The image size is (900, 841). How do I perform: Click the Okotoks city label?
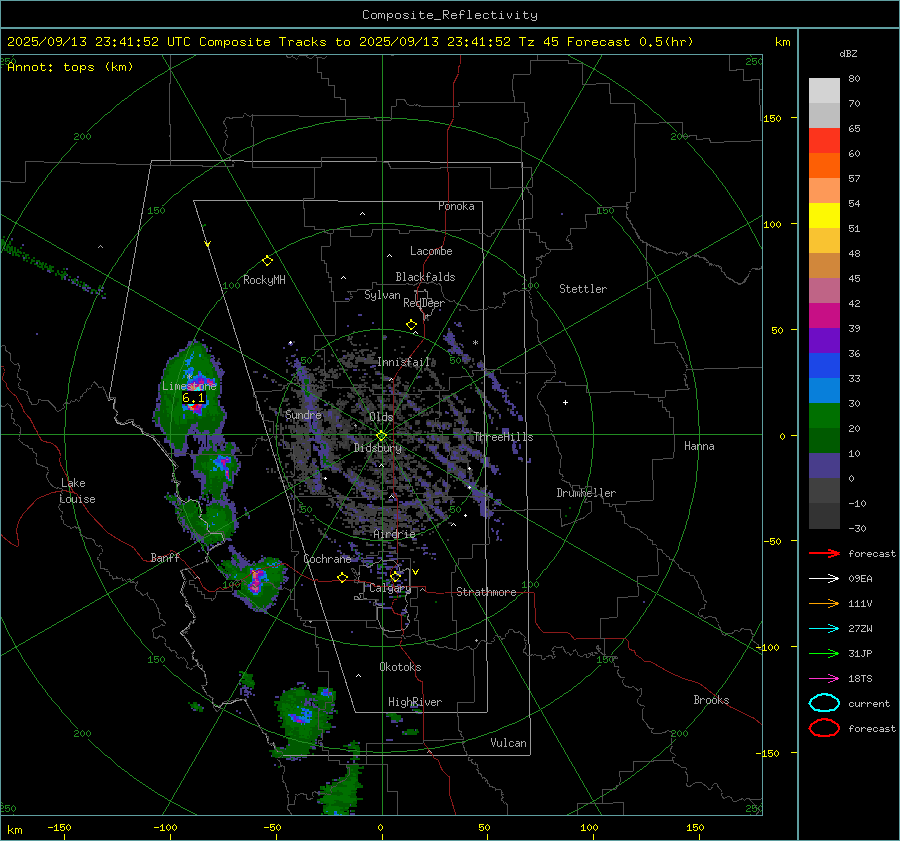click(x=400, y=667)
